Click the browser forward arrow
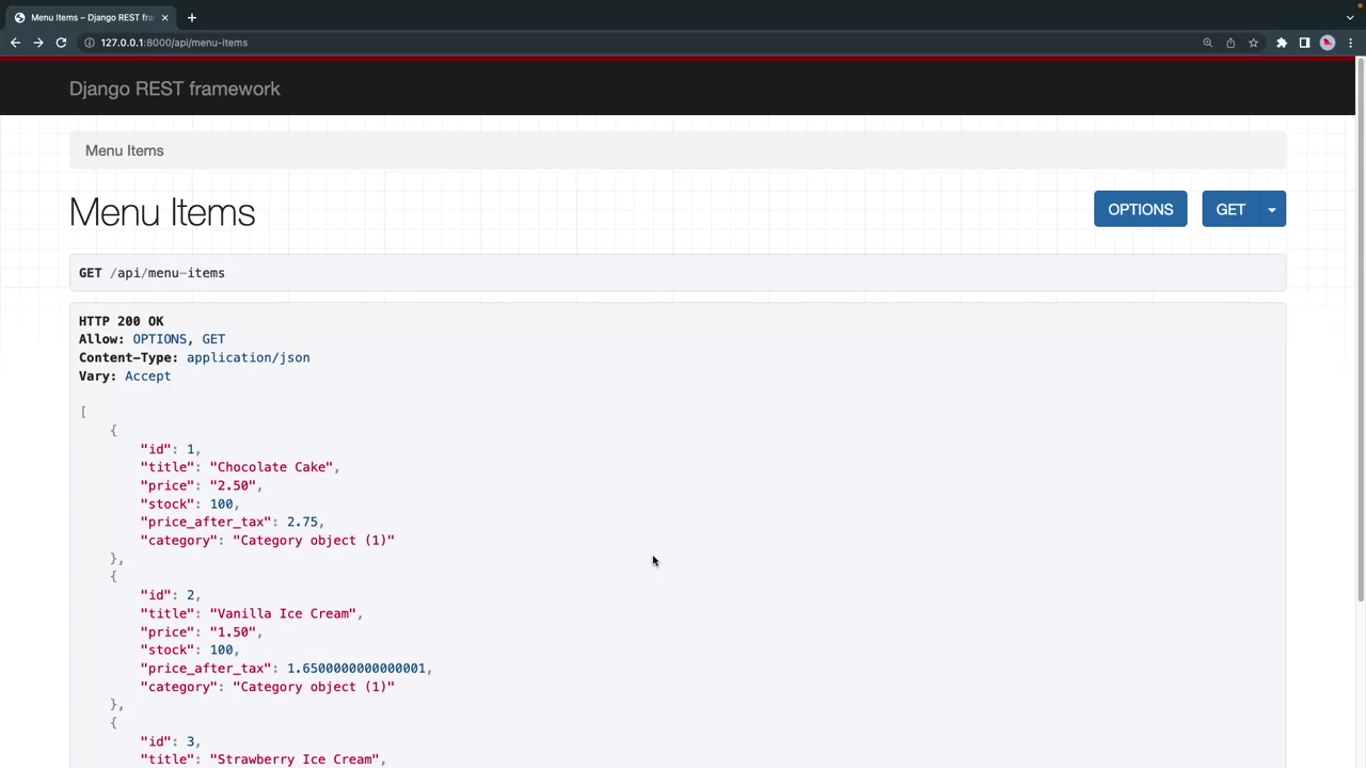Screen dimensions: 1366x768 (x=38, y=43)
